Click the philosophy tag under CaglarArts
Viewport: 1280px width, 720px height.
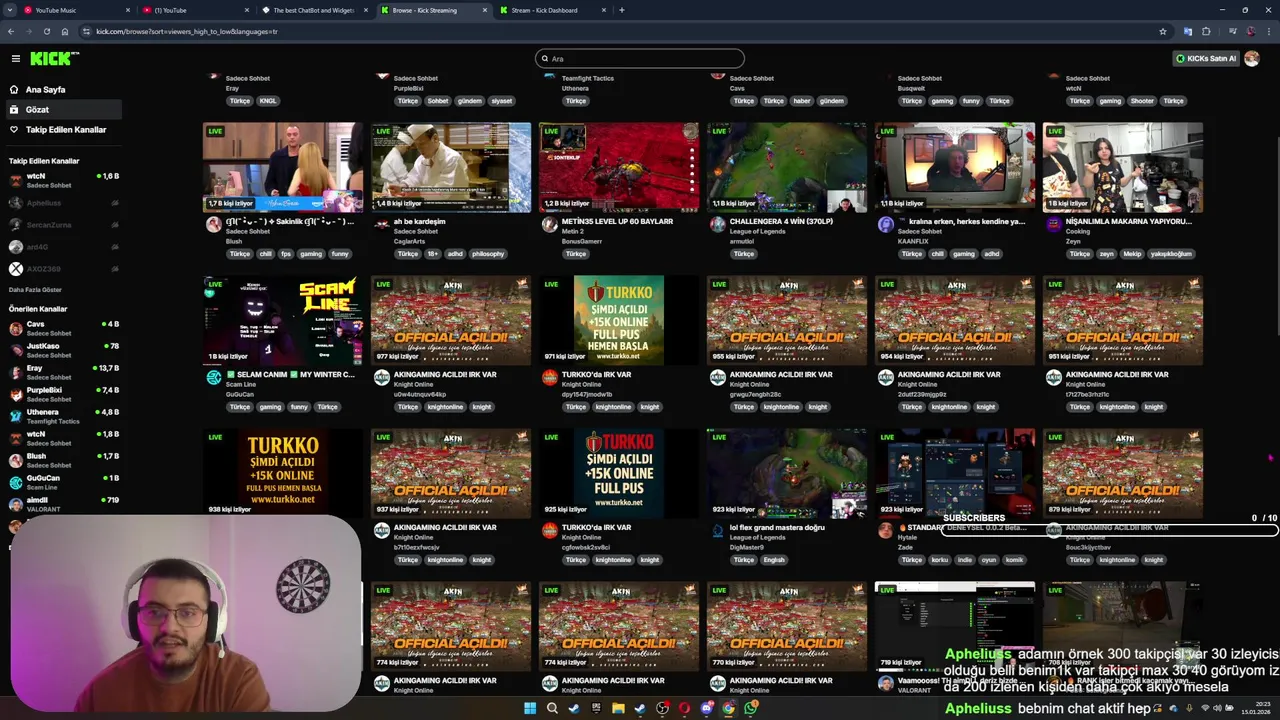(x=488, y=254)
